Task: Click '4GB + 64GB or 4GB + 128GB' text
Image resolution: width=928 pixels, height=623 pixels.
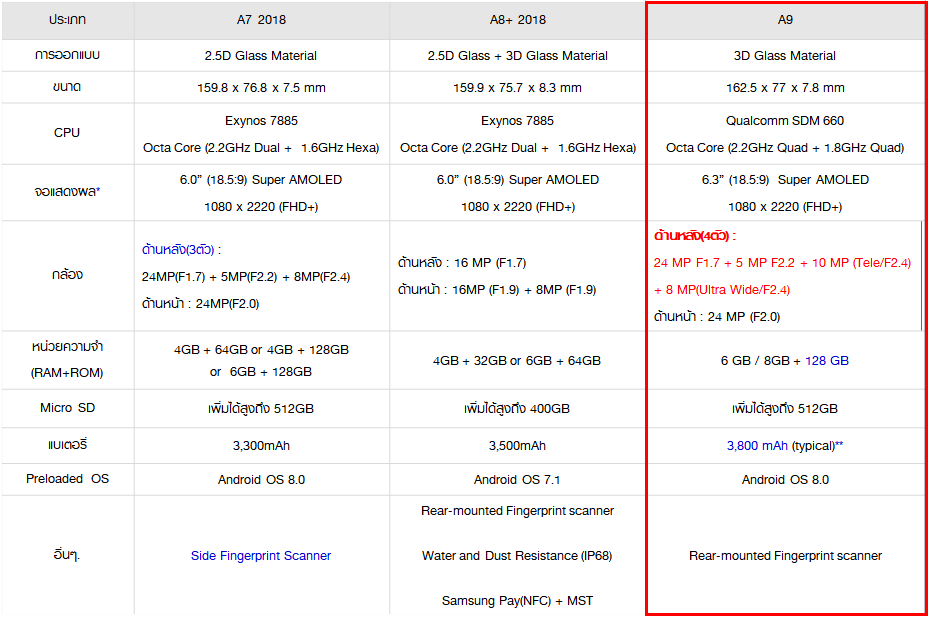Action: 261,350
